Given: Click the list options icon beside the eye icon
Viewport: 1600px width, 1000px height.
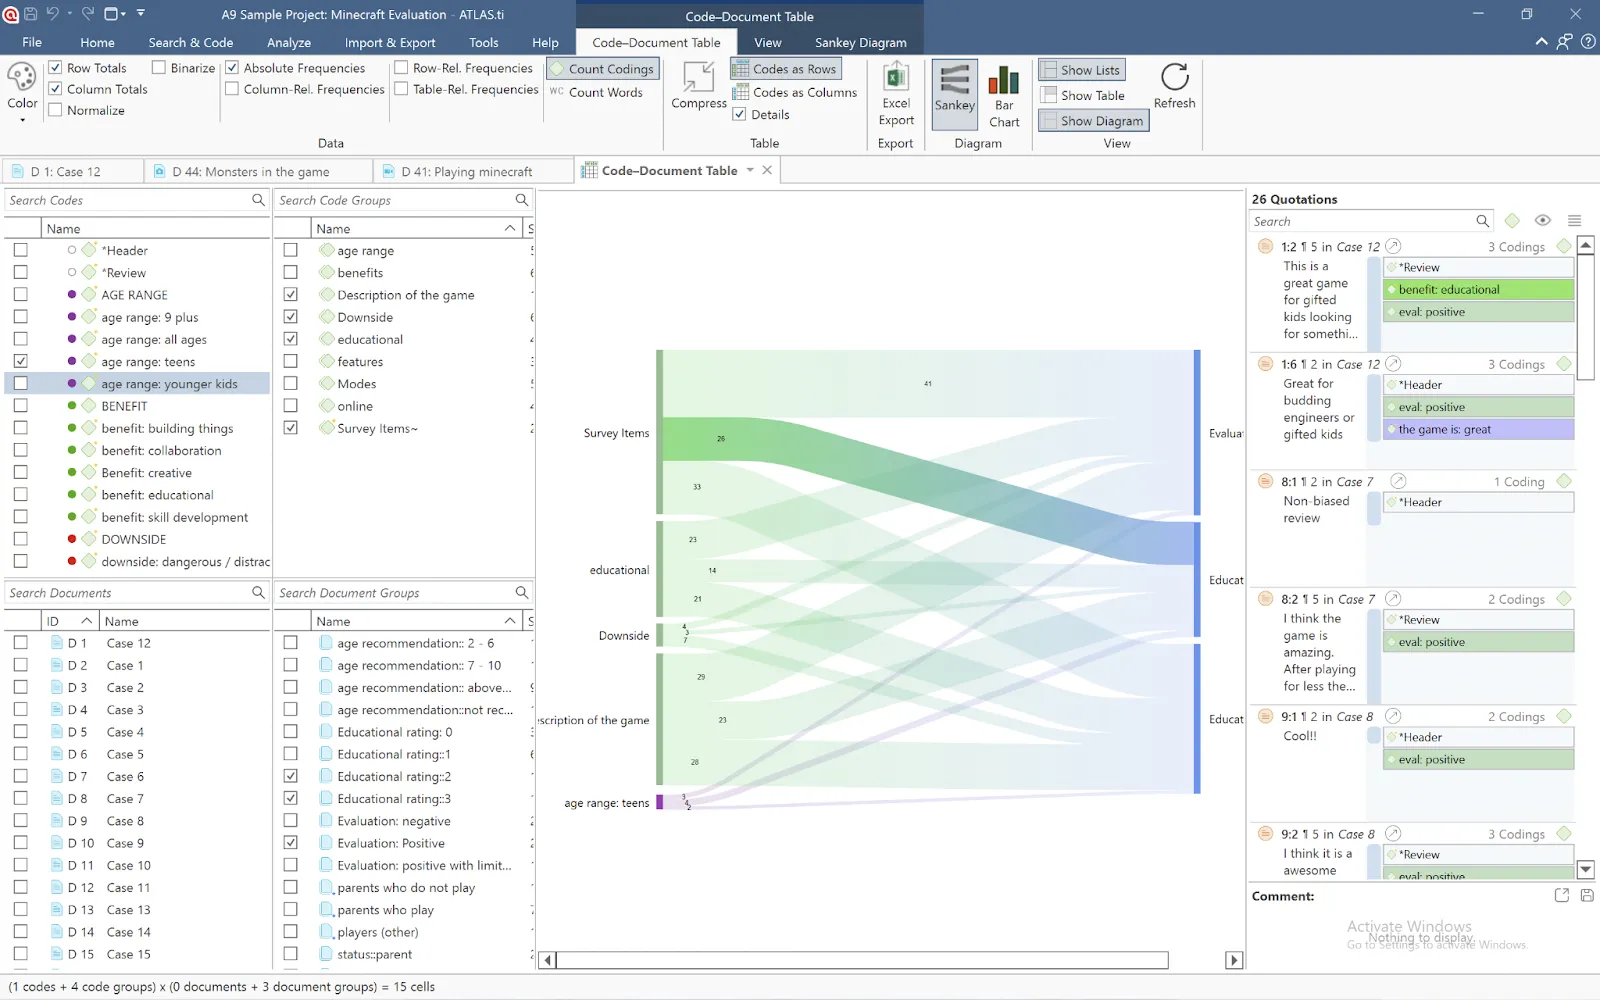Looking at the screenshot, I should click(x=1575, y=220).
